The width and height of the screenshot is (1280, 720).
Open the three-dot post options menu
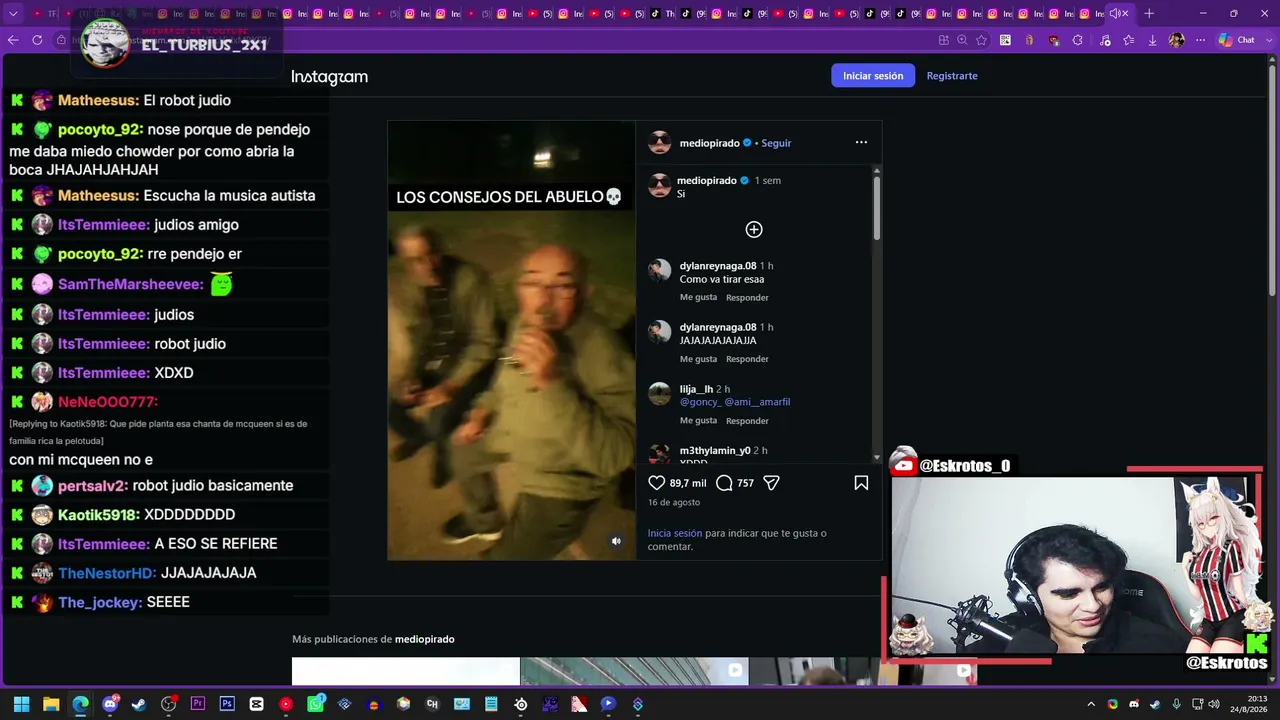point(861,143)
